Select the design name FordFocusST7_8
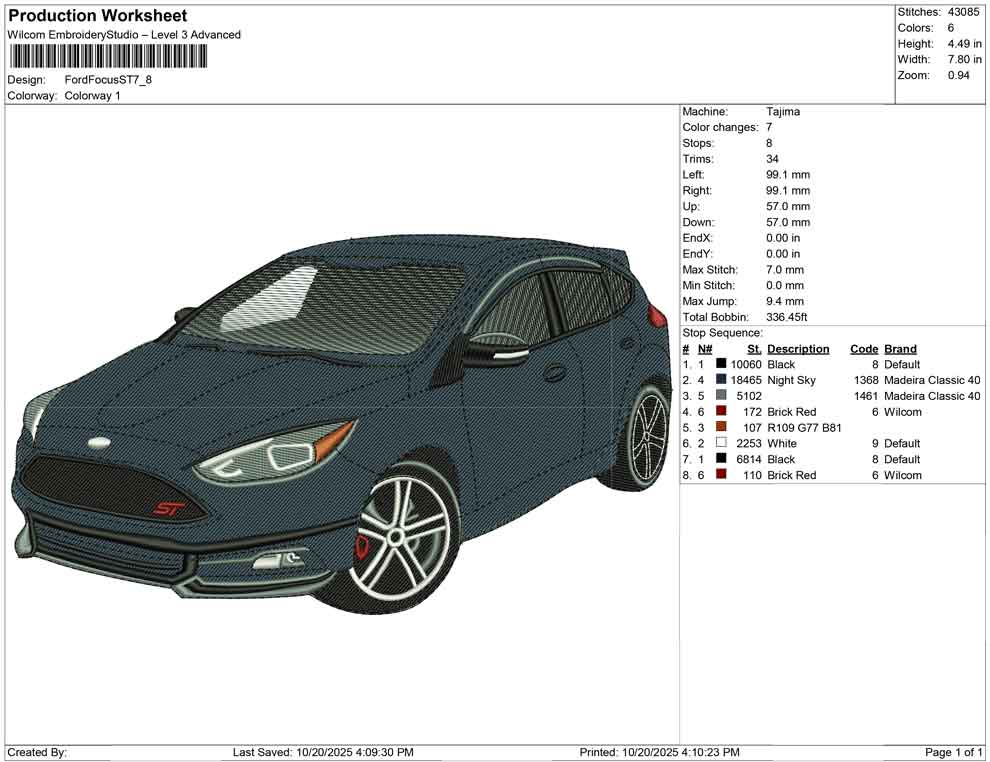The width and height of the screenshot is (990, 762). [108, 80]
